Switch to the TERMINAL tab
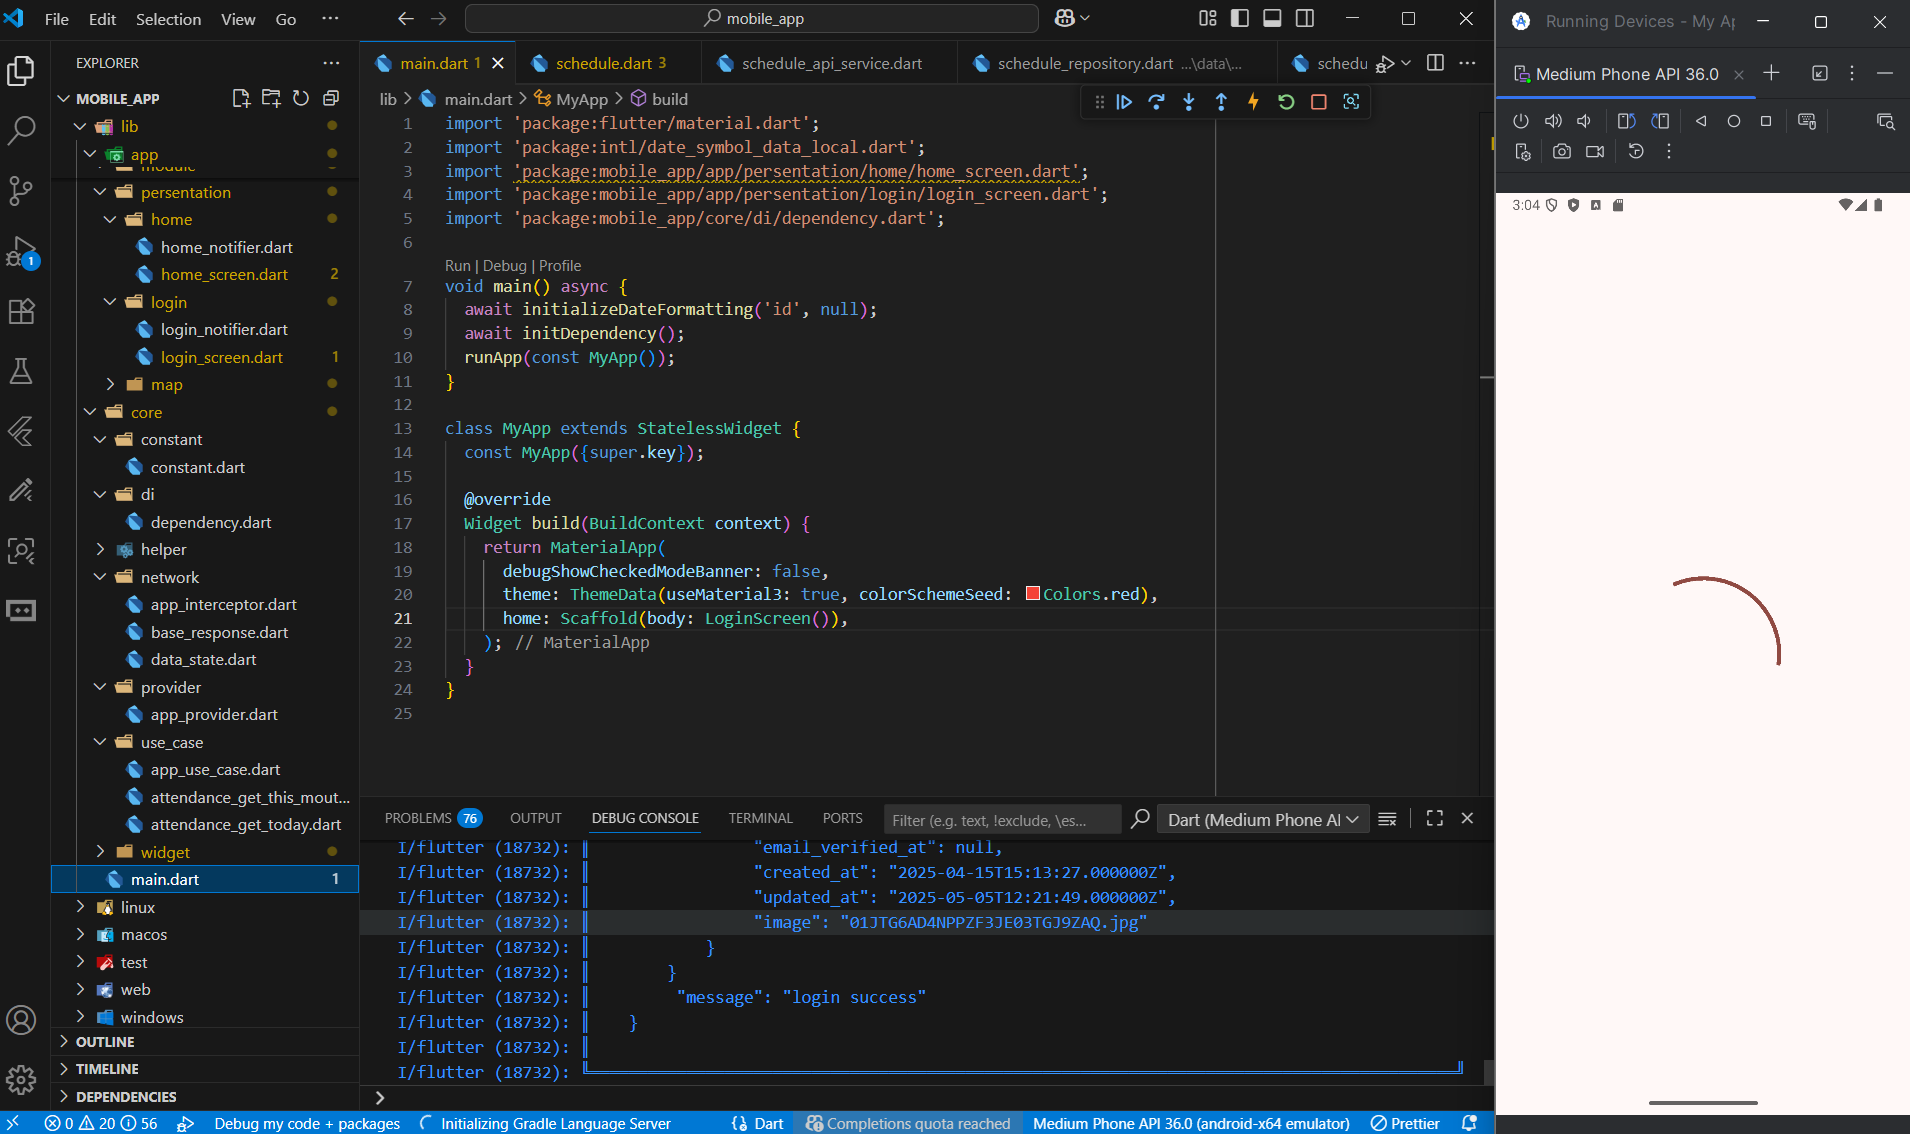Viewport: 1910px width, 1134px height. pyautogui.click(x=760, y=818)
